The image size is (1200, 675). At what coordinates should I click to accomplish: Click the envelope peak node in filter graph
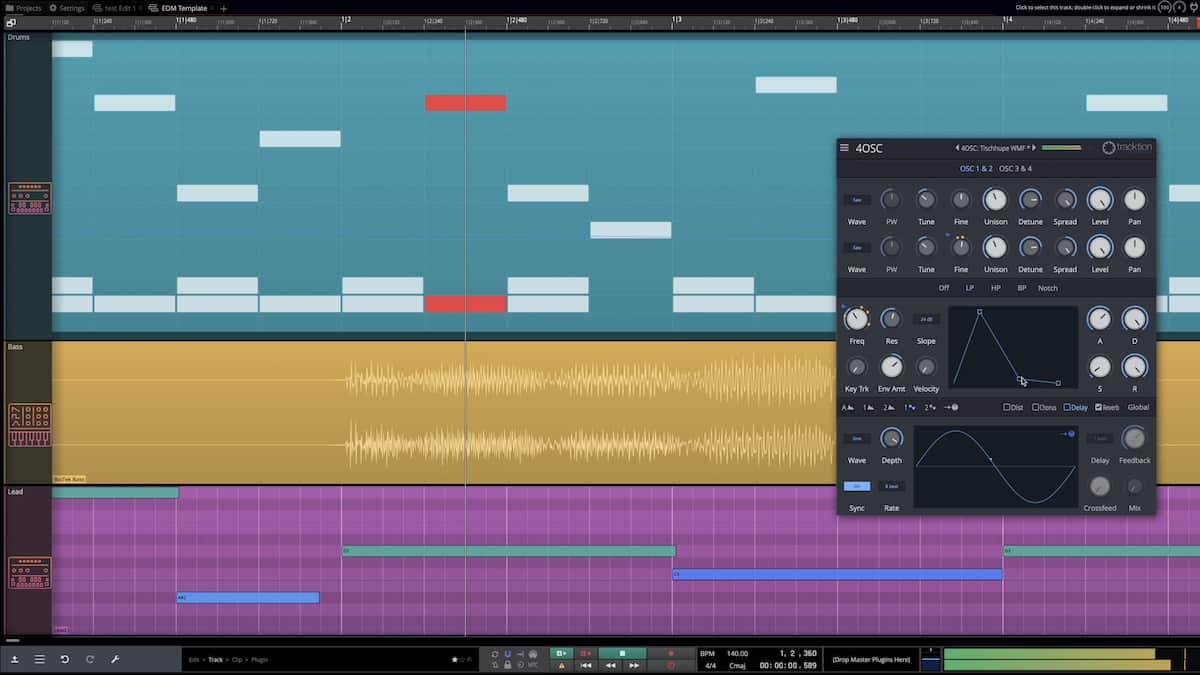coord(980,312)
